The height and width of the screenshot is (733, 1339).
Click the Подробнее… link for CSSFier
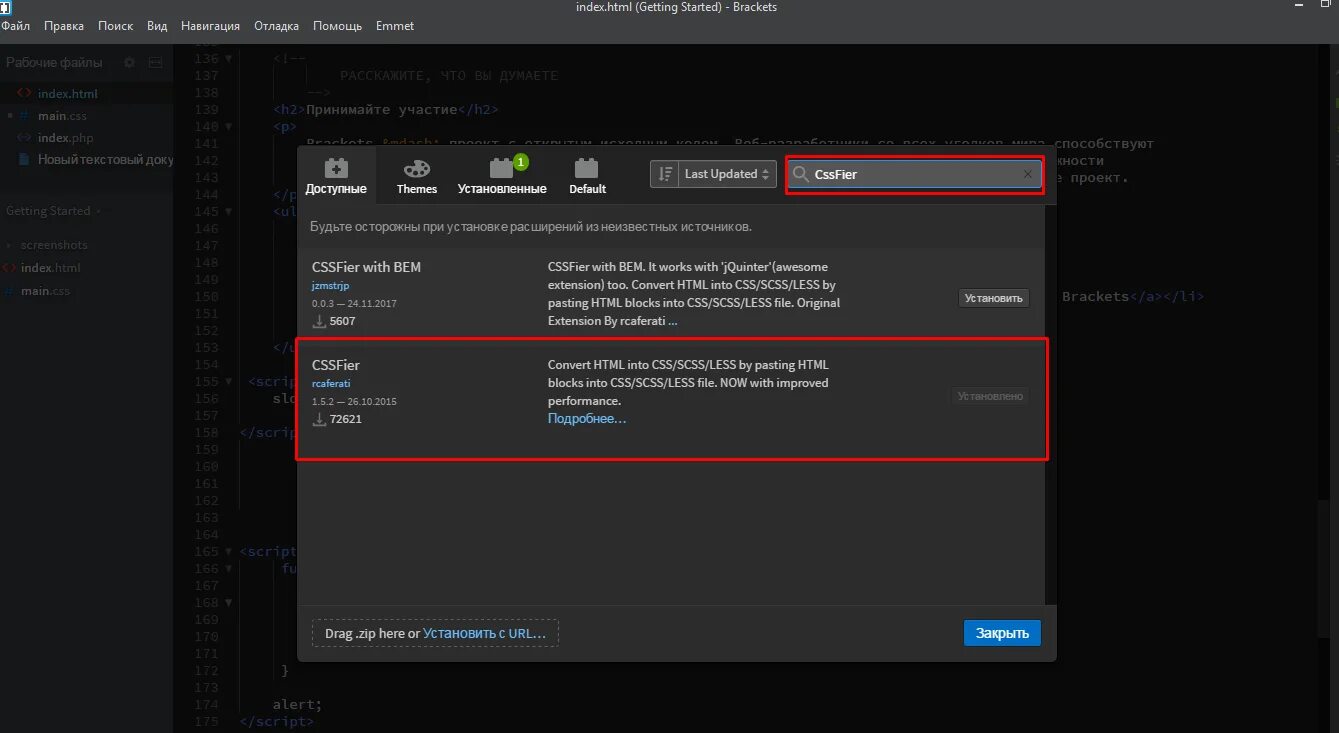click(587, 419)
